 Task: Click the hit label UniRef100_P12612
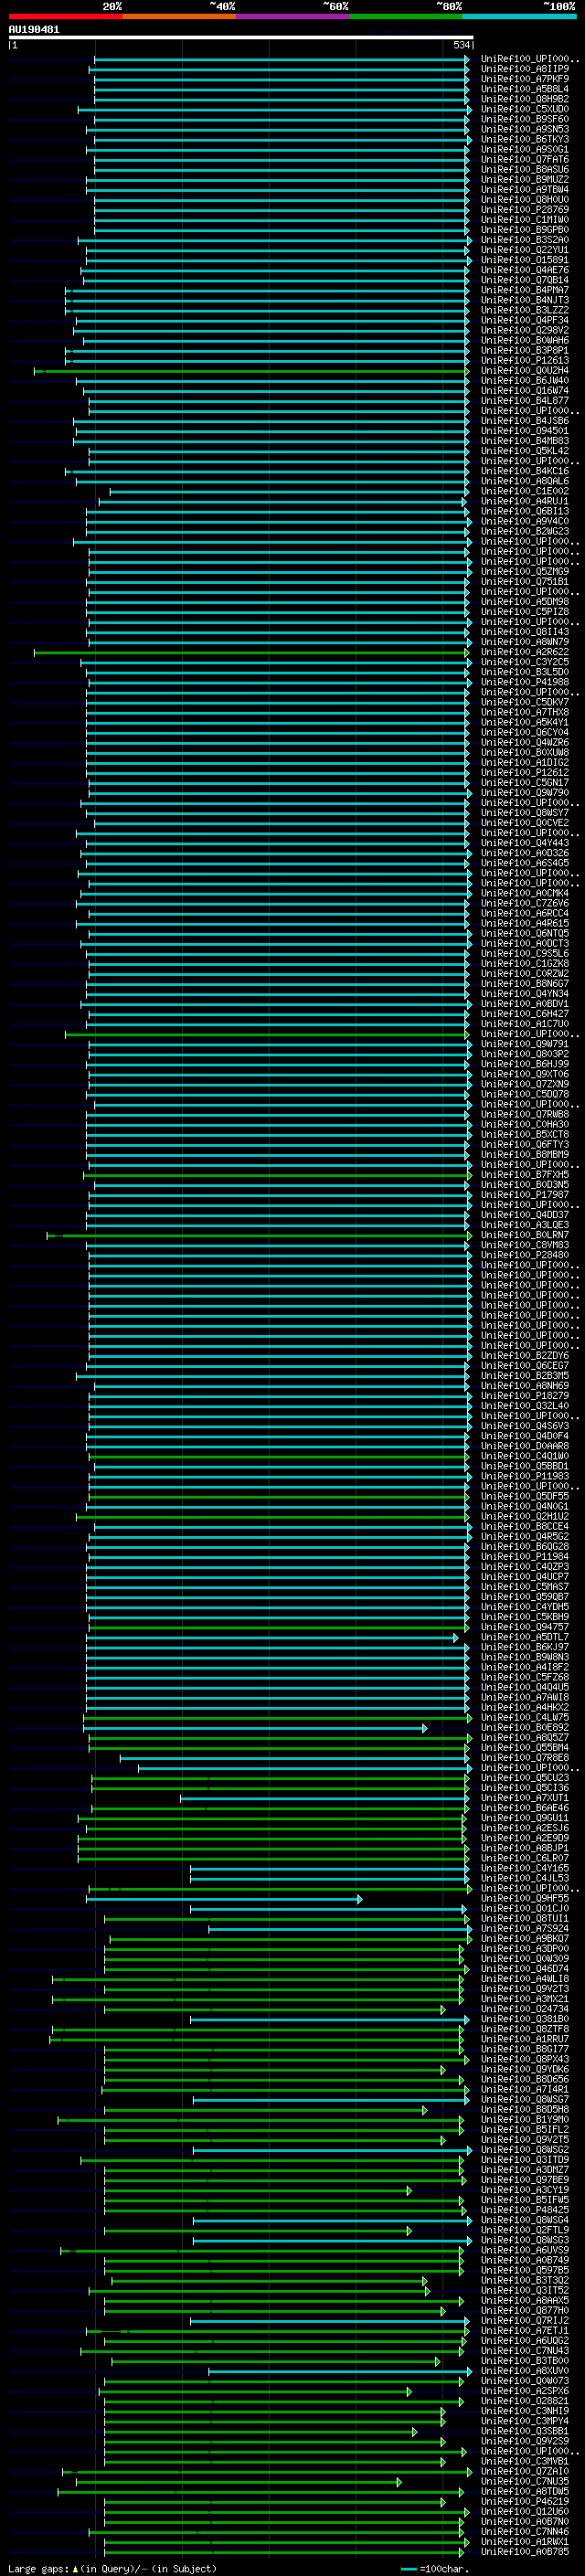[525, 772]
